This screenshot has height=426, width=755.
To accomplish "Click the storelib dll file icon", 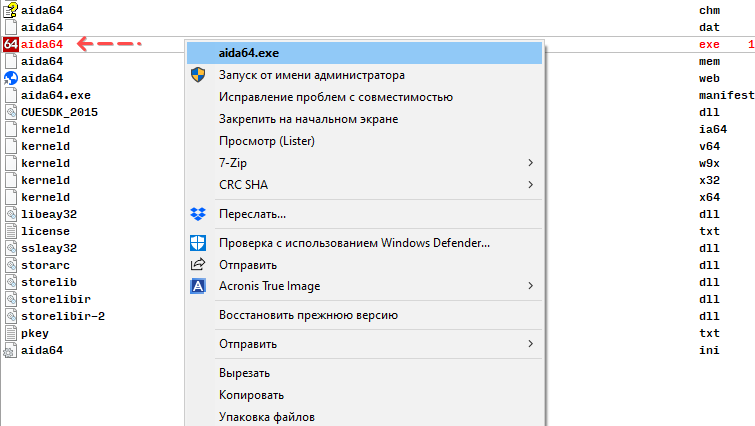I will click(x=11, y=282).
